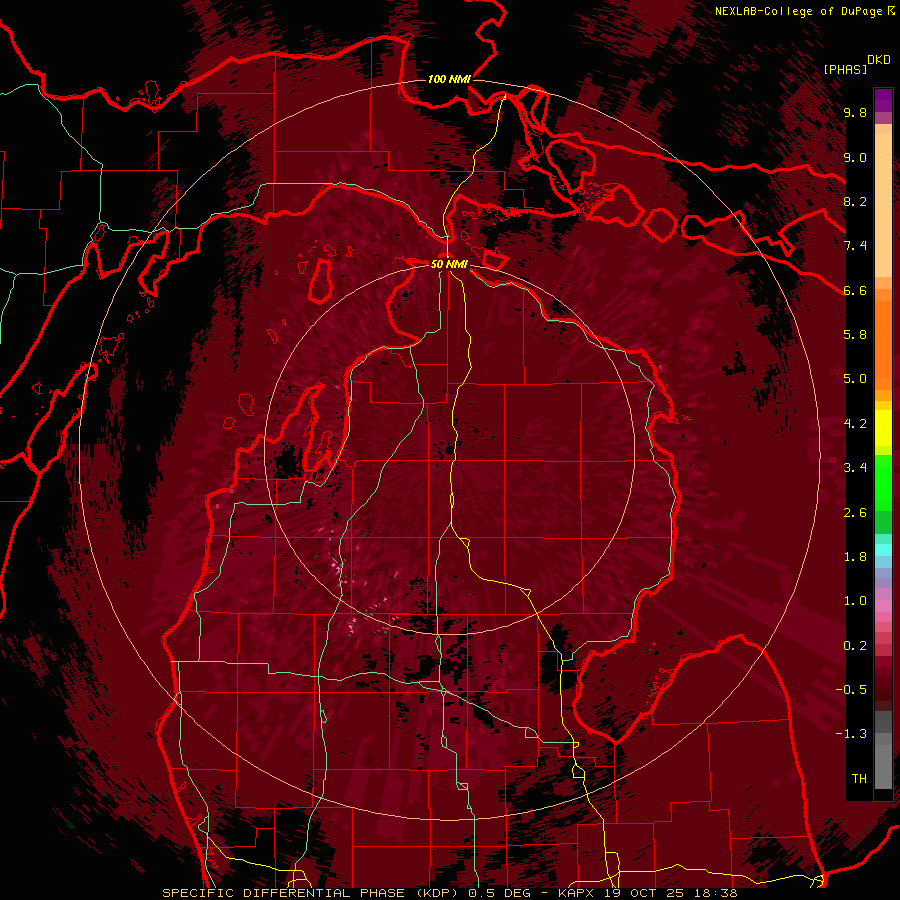Click the 1.0 value on the color scale
The image size is (900, 900).
(x=855, y=601)
